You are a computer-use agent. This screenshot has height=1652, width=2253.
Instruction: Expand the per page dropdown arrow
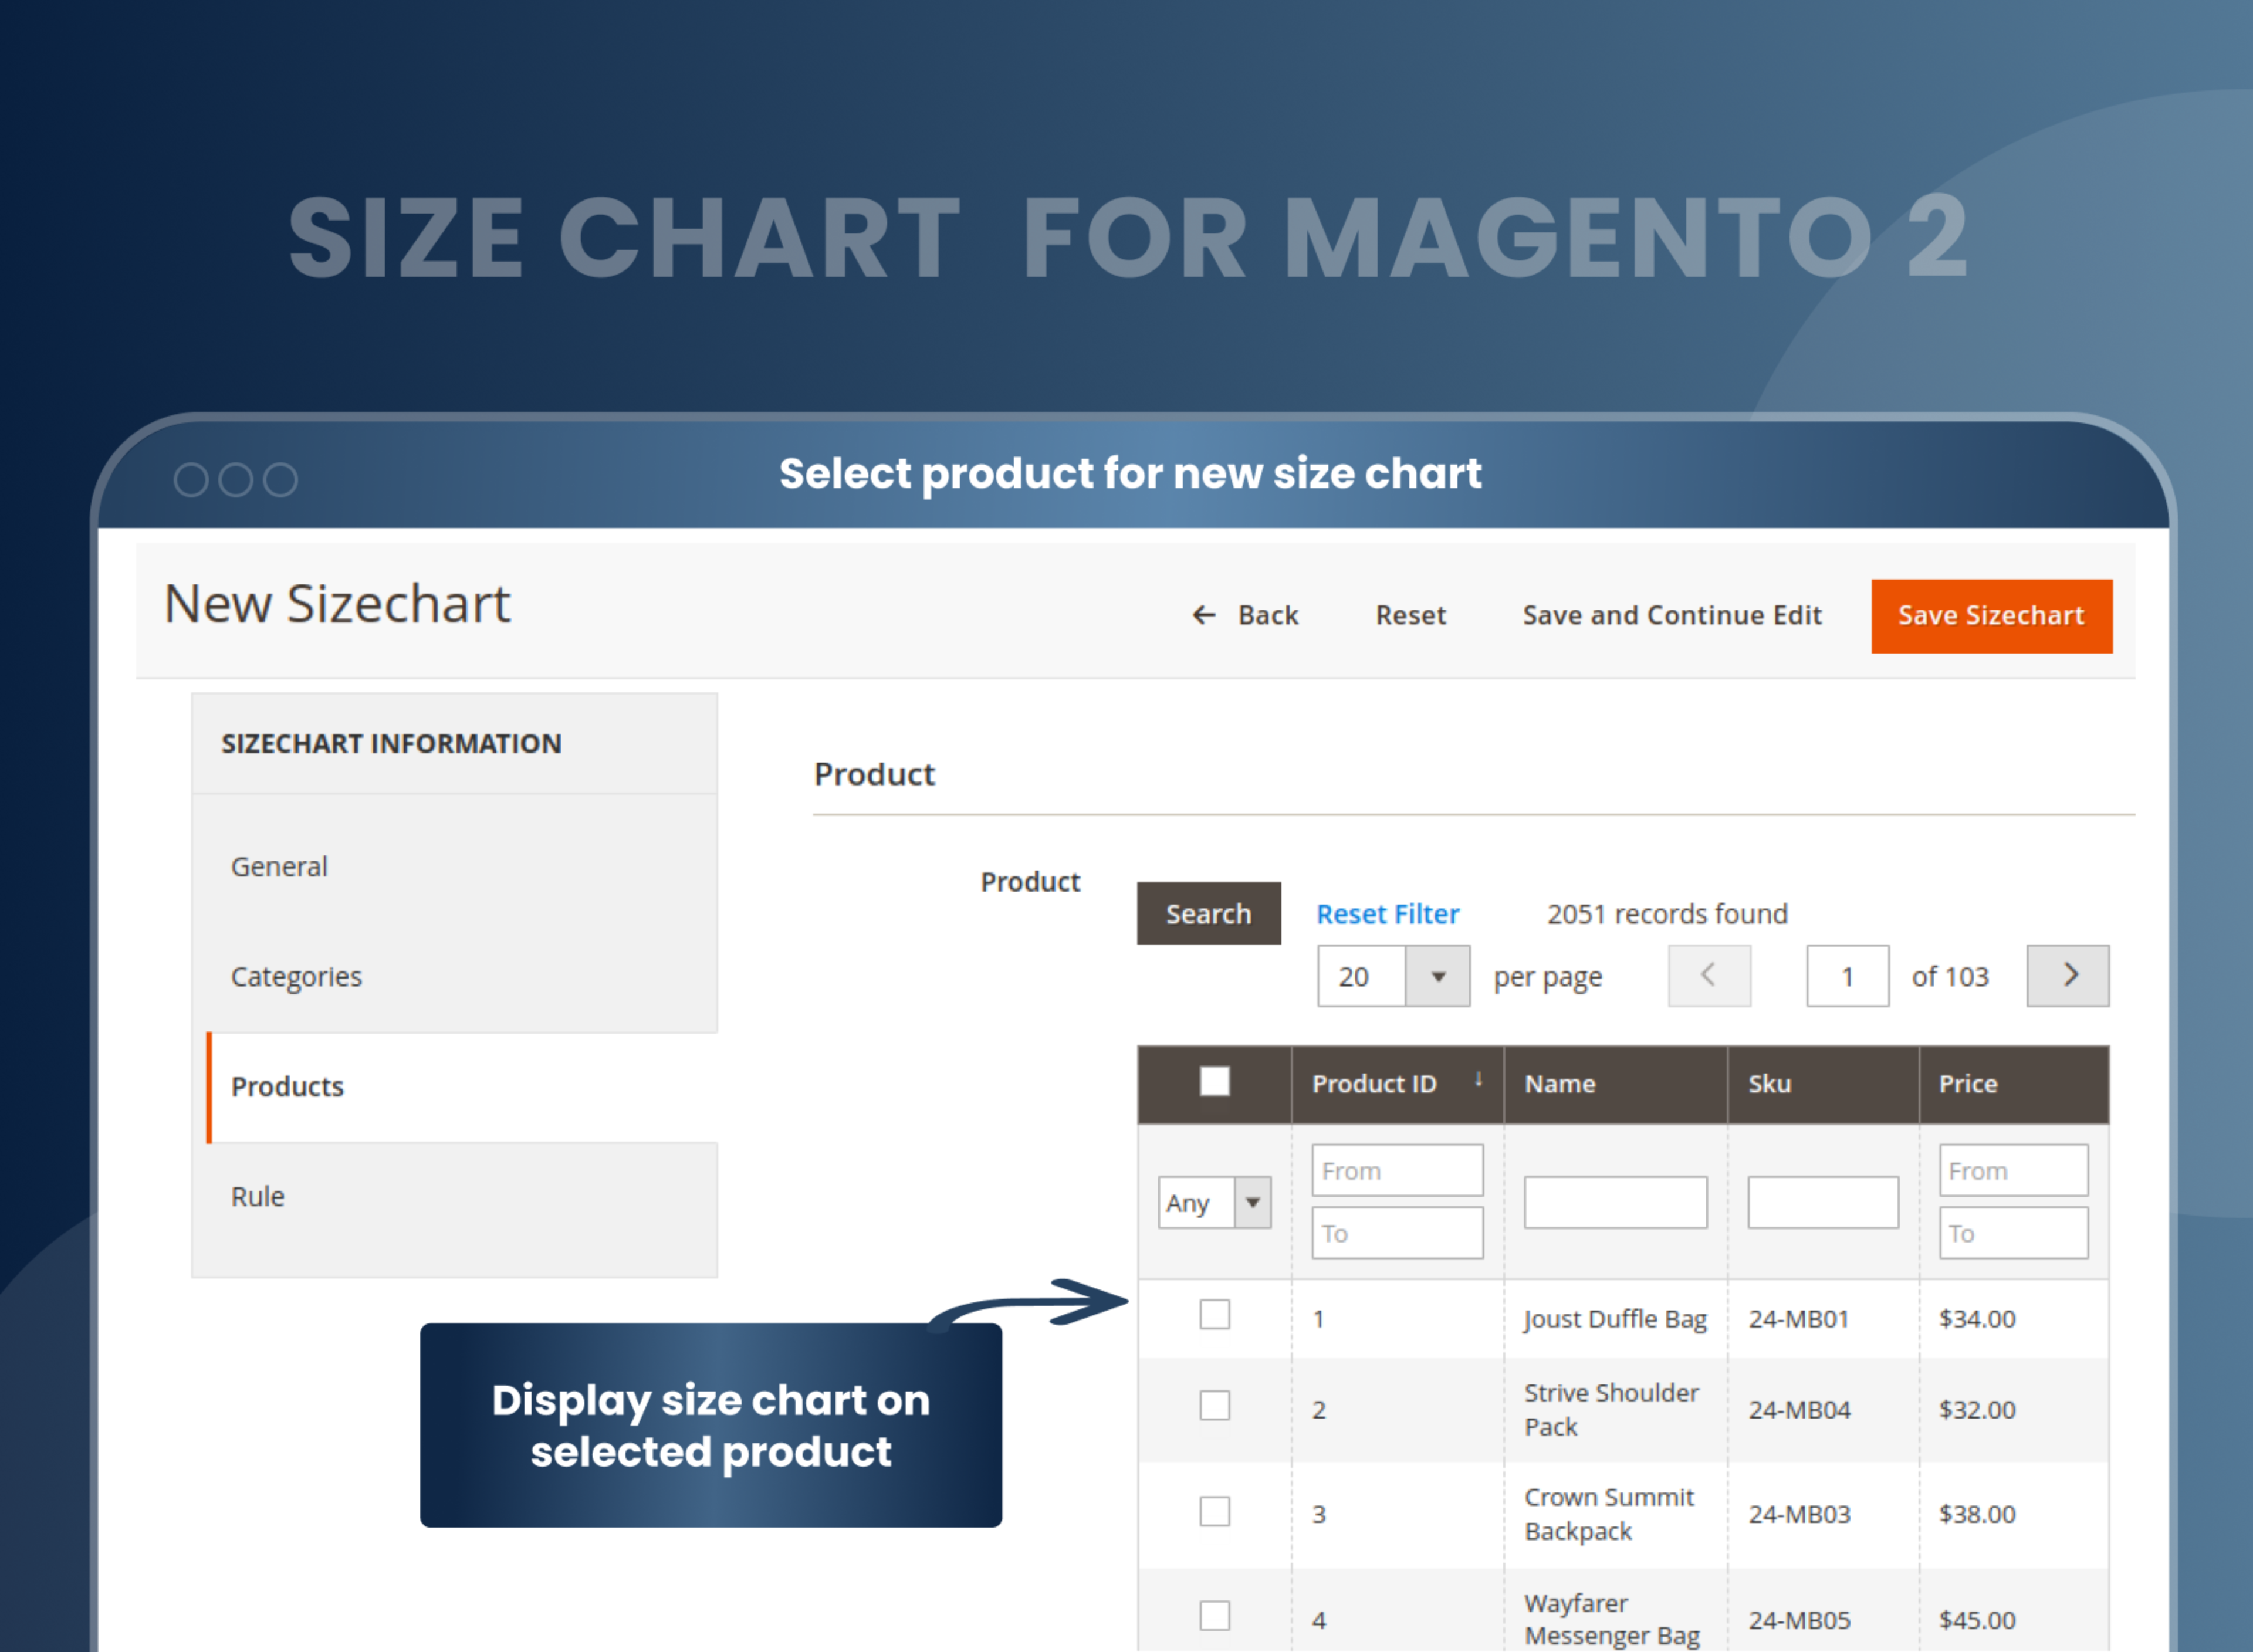click(x=1438, y=976)
